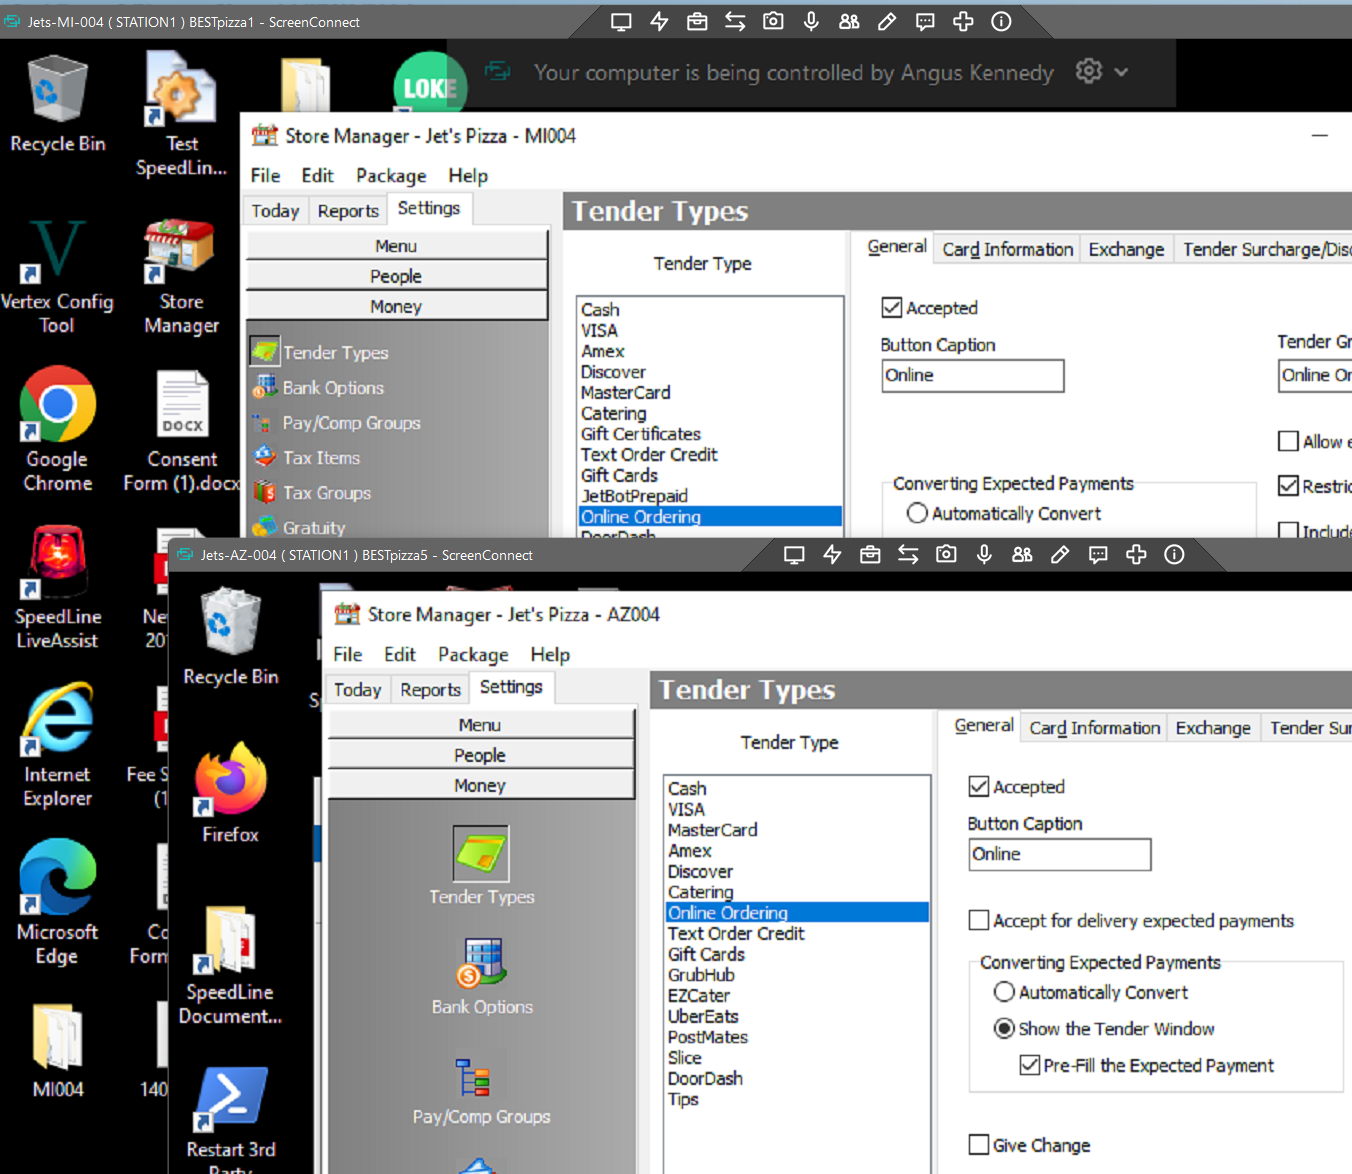Open the Card Information tab in AZ004 window
The image size is (1352, 1174).
pyautogui.click(x=1095, y=728)
